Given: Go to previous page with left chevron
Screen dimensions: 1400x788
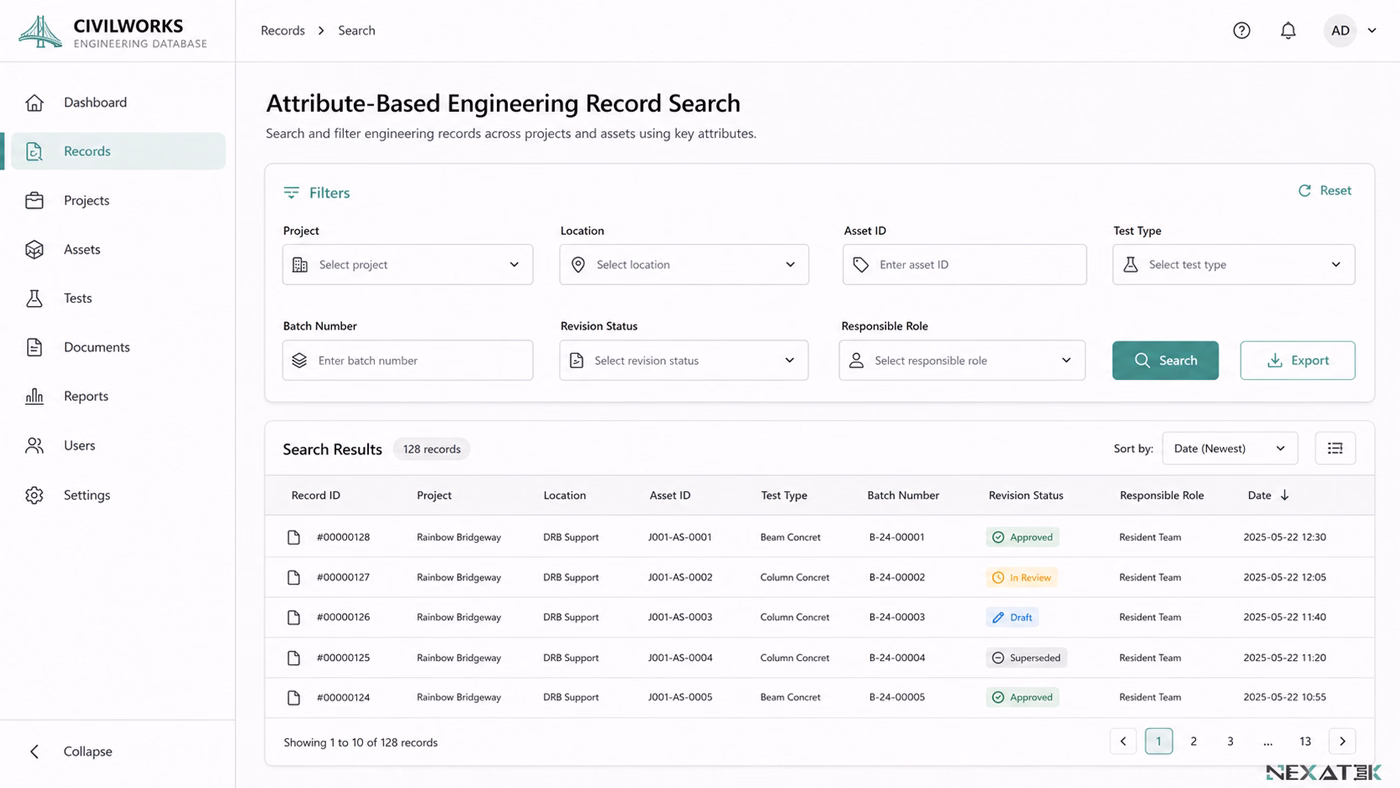Looking at the screenshot, I should (1123, 741).
